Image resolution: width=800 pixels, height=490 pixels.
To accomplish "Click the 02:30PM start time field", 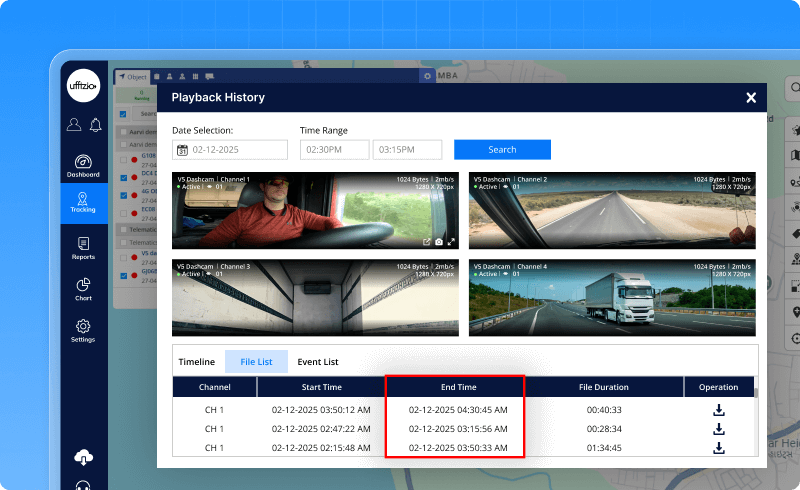I will coord(333,150).
